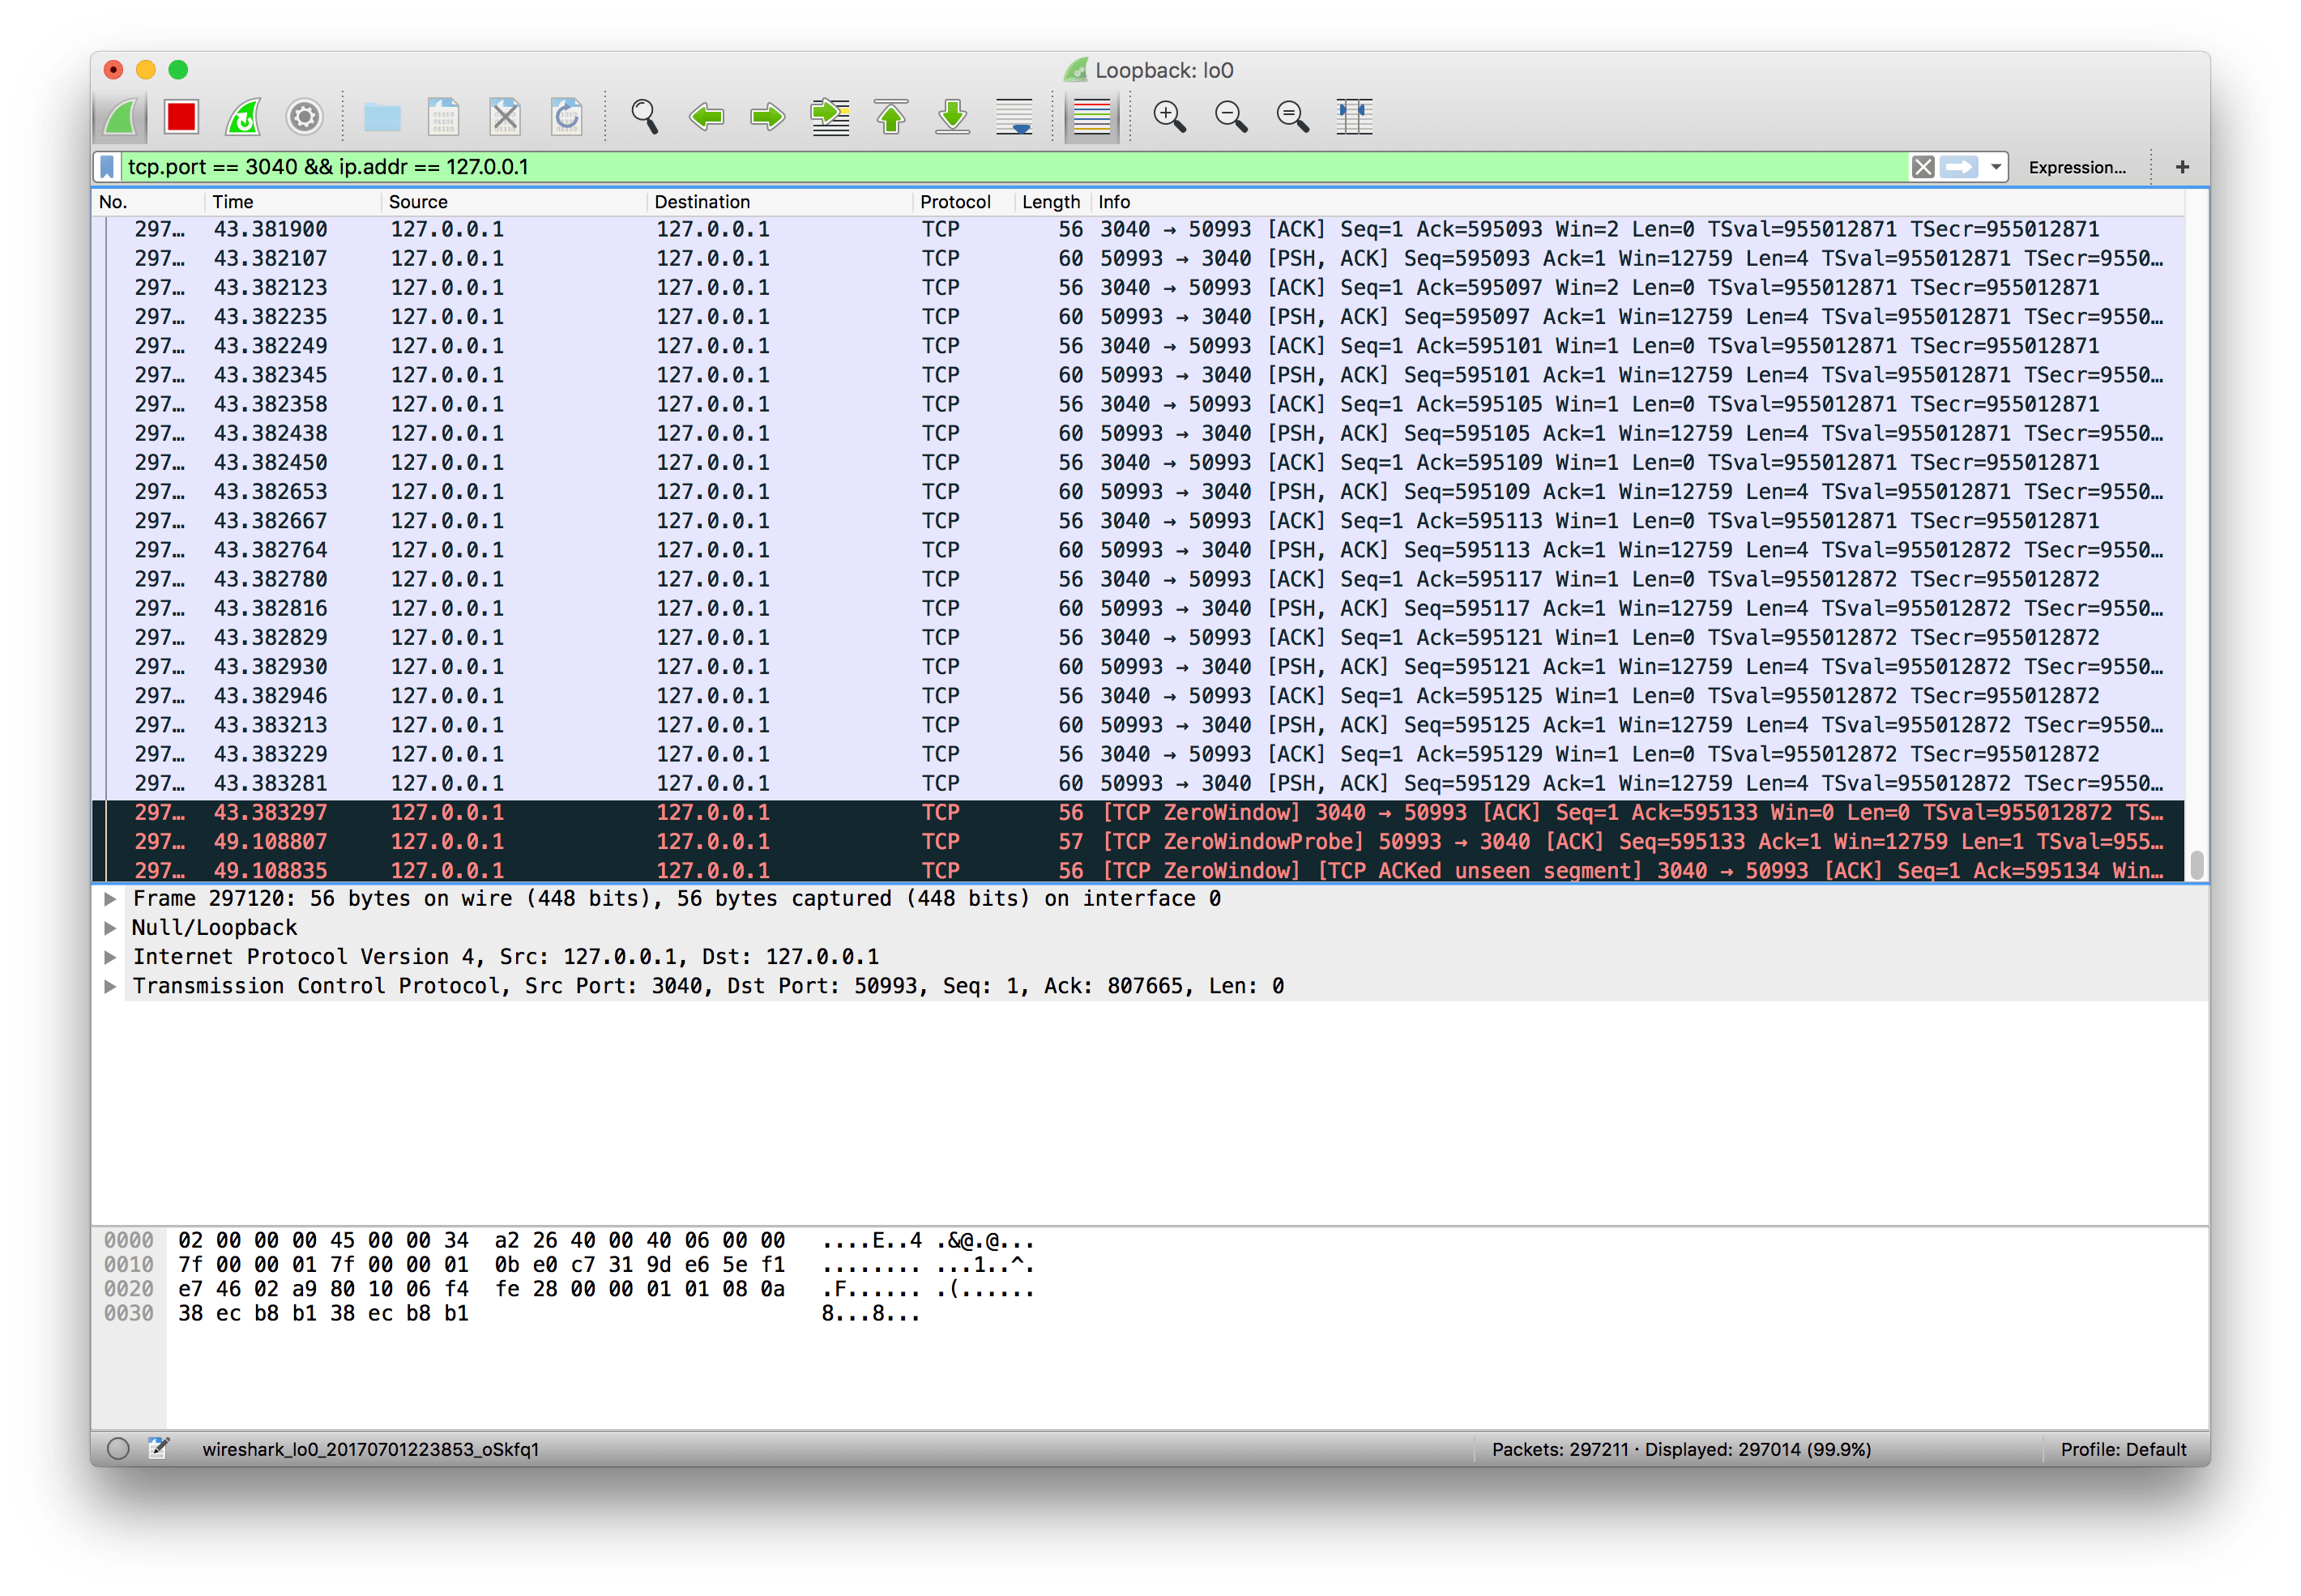Viewport: 2301px width, 1596px height.
Task: Start capturing packets with the shark fin icon
Action: pyautogui.click(x=121, y=118)
